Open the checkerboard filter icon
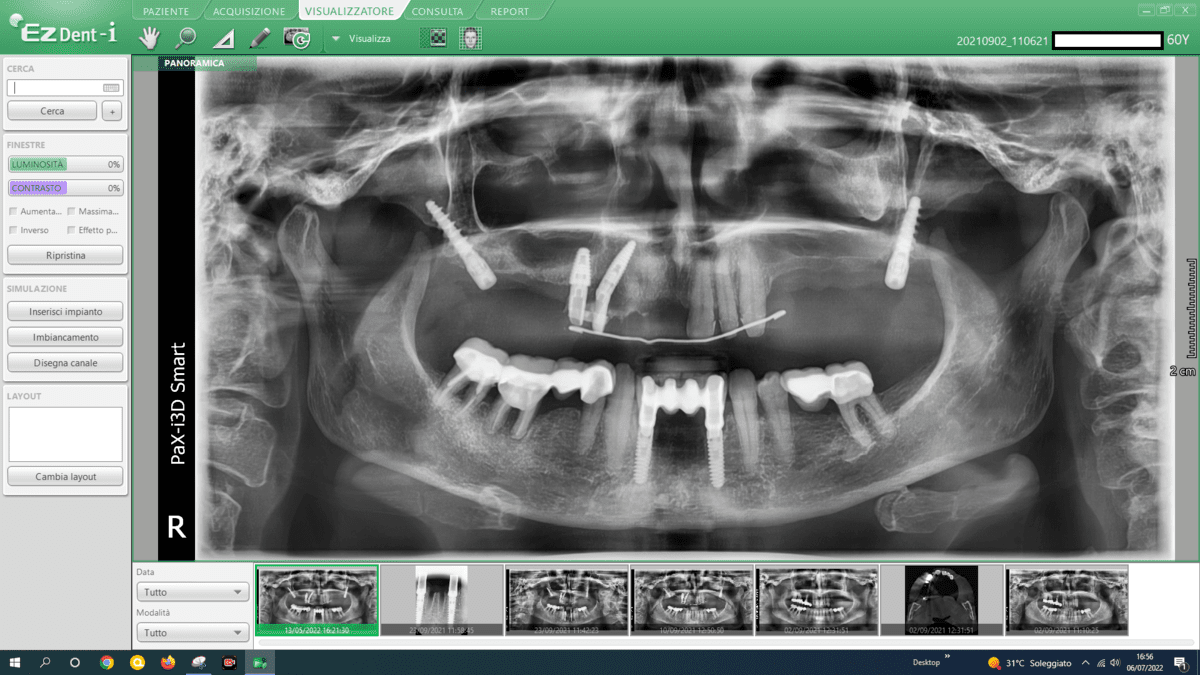 click(x=437, y=38)
